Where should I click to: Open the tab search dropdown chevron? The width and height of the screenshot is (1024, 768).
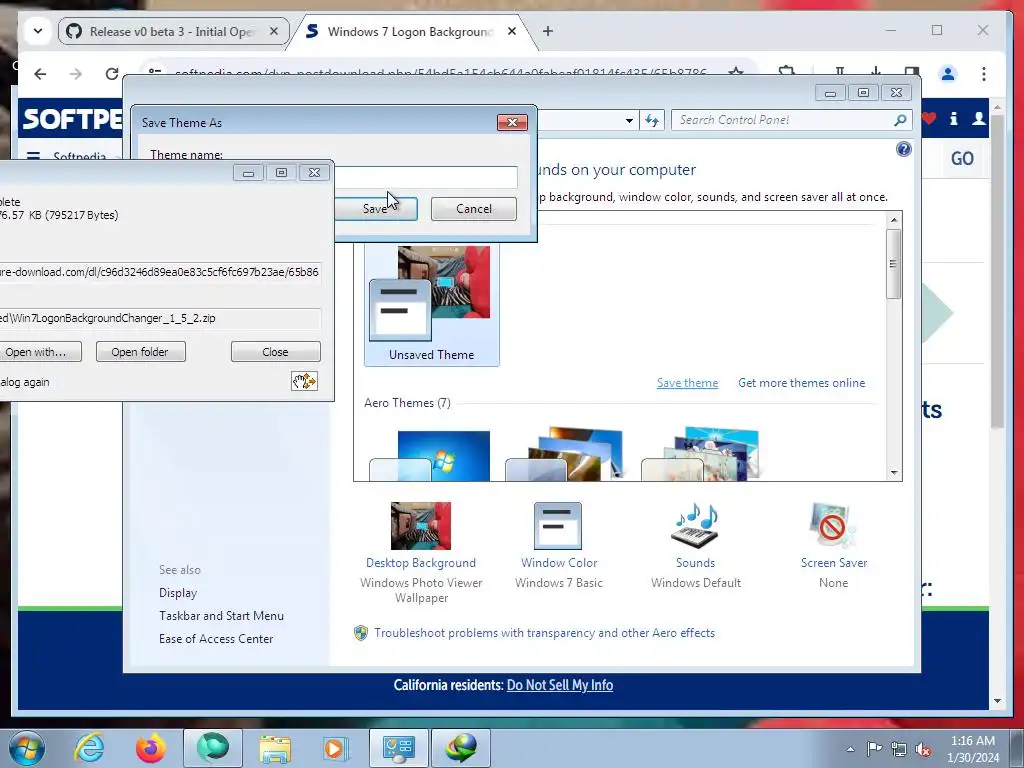coord(38,31)
